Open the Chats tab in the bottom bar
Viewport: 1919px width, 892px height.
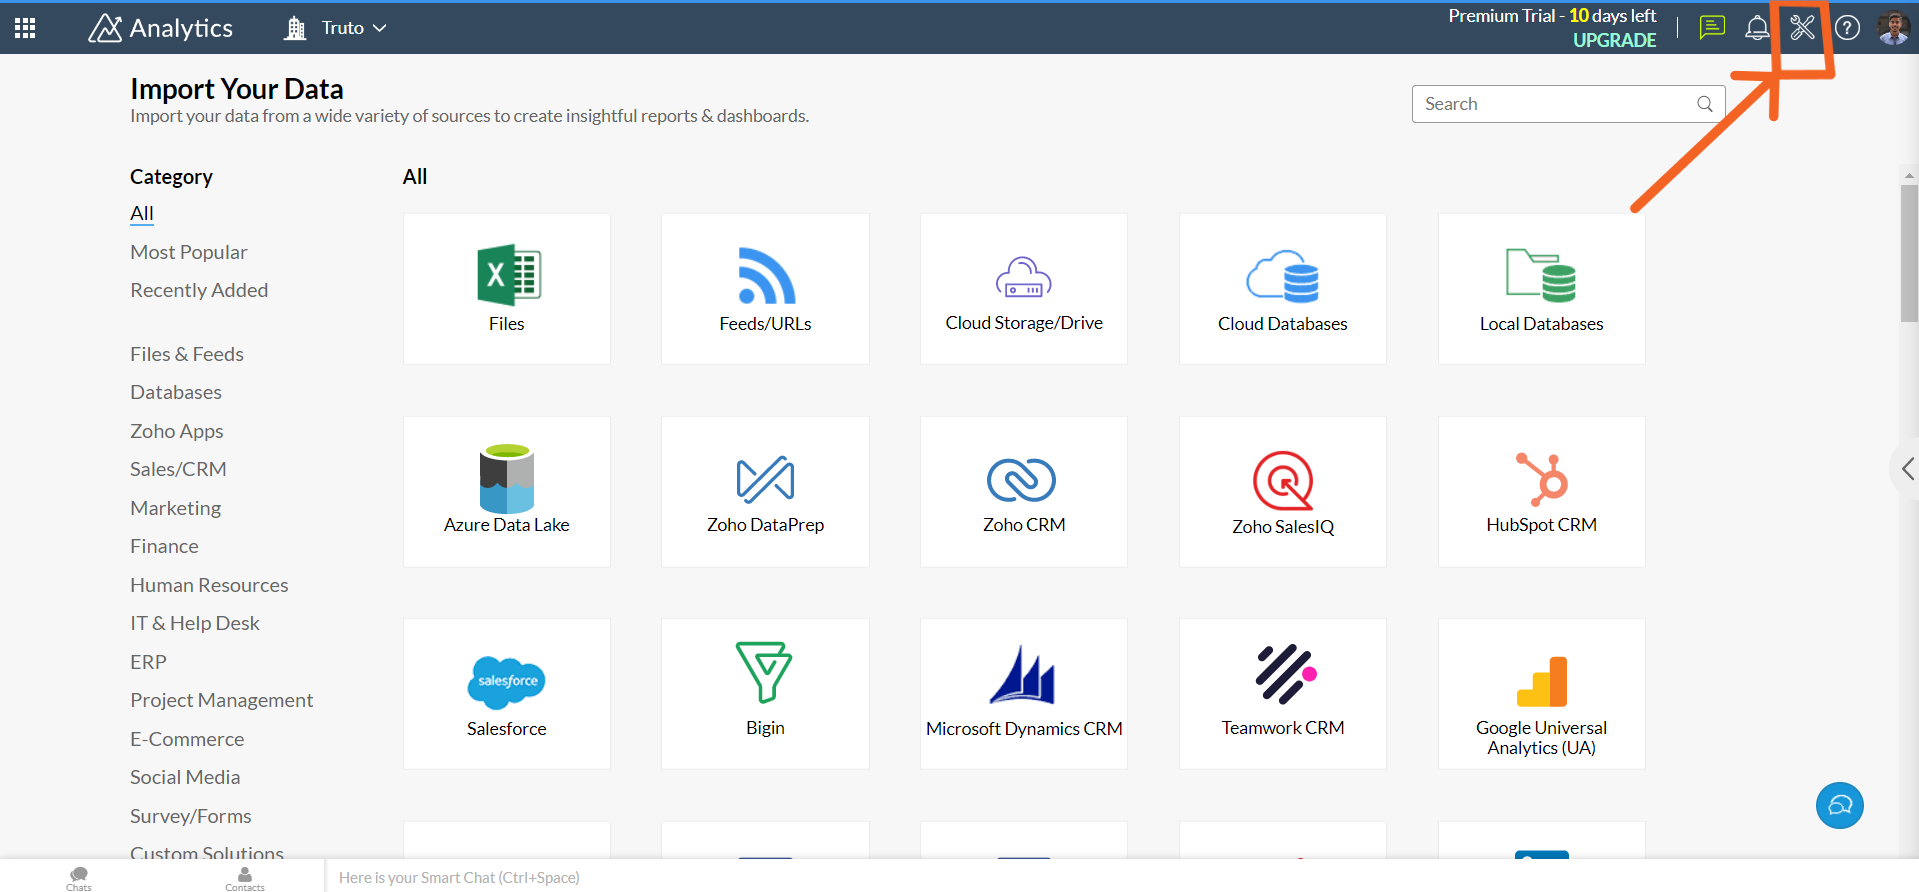click(79, 878)
